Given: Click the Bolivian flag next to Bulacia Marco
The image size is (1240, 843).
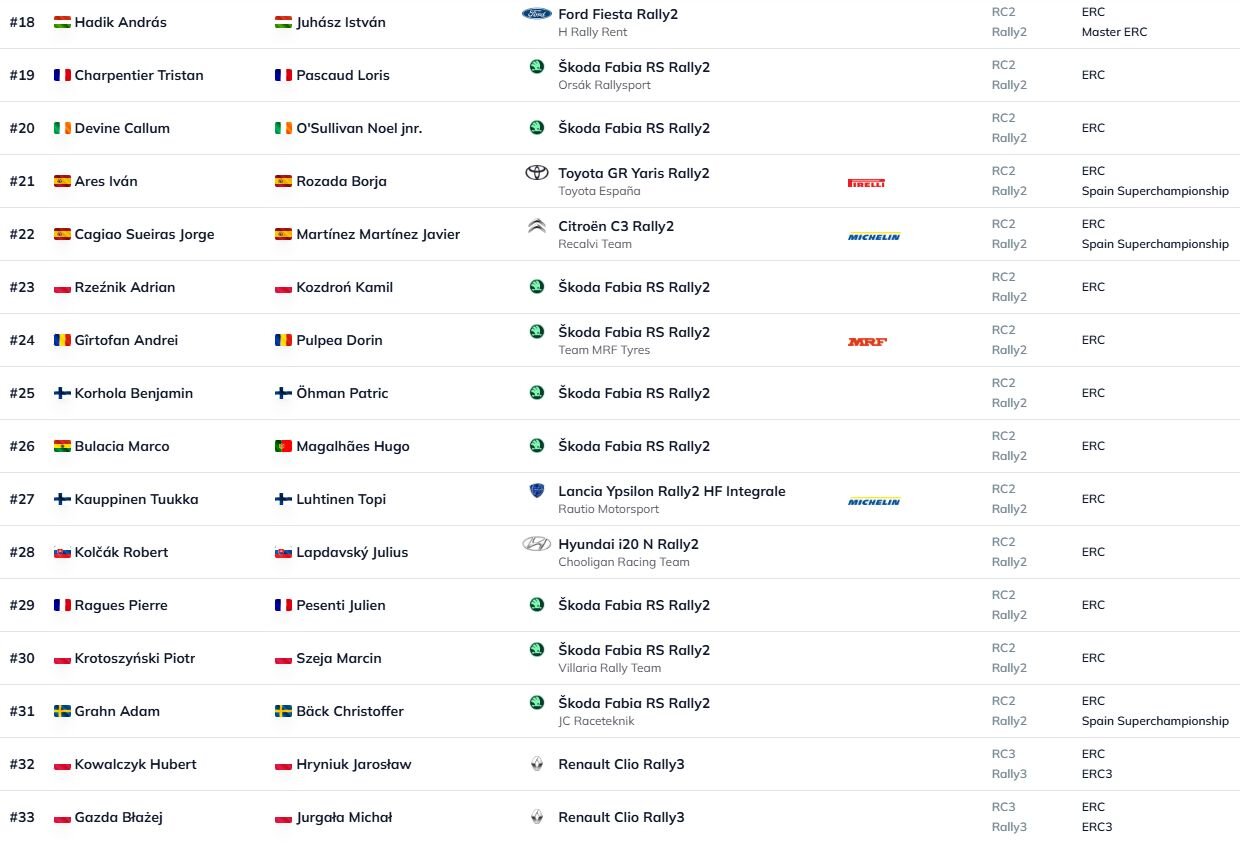Looking at the screenshot, I should [x=62, y=446].
